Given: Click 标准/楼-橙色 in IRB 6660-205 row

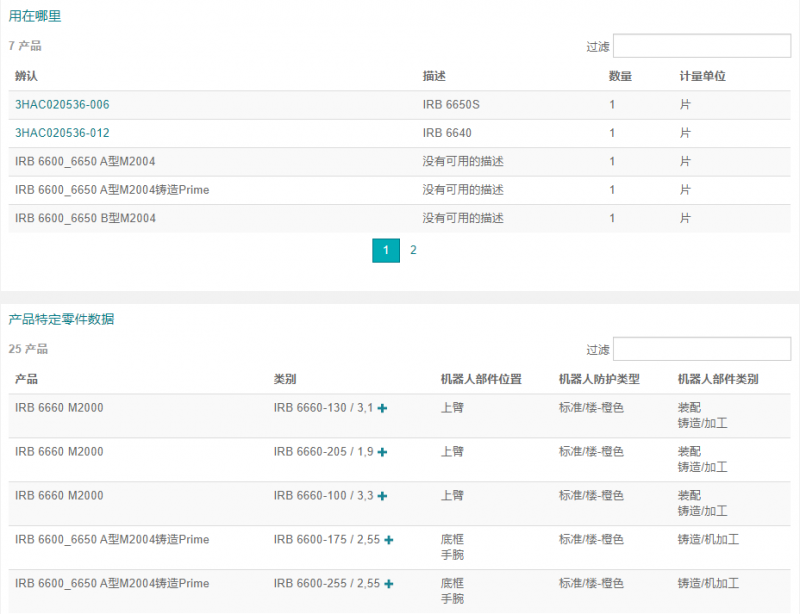Looking at the screenshot, I should point(591,452).
